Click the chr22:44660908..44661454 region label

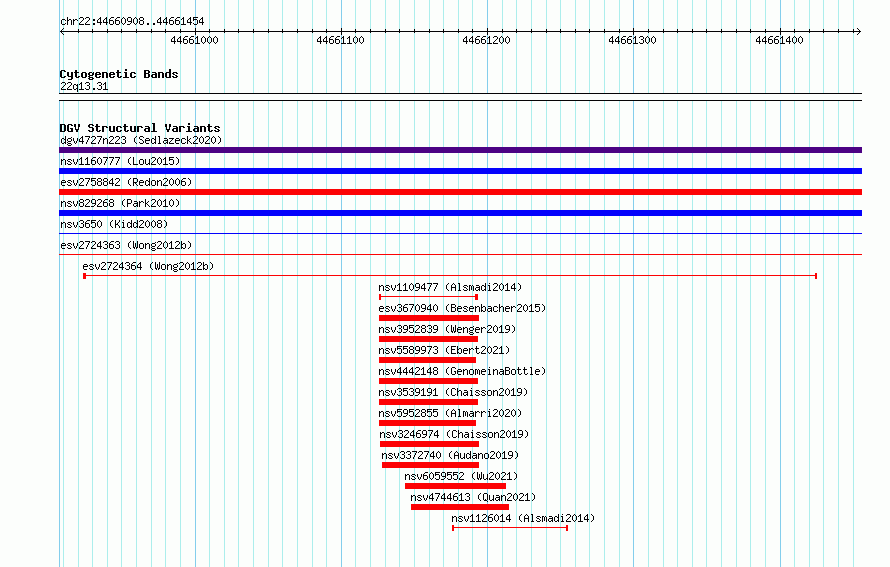[132, 22]
